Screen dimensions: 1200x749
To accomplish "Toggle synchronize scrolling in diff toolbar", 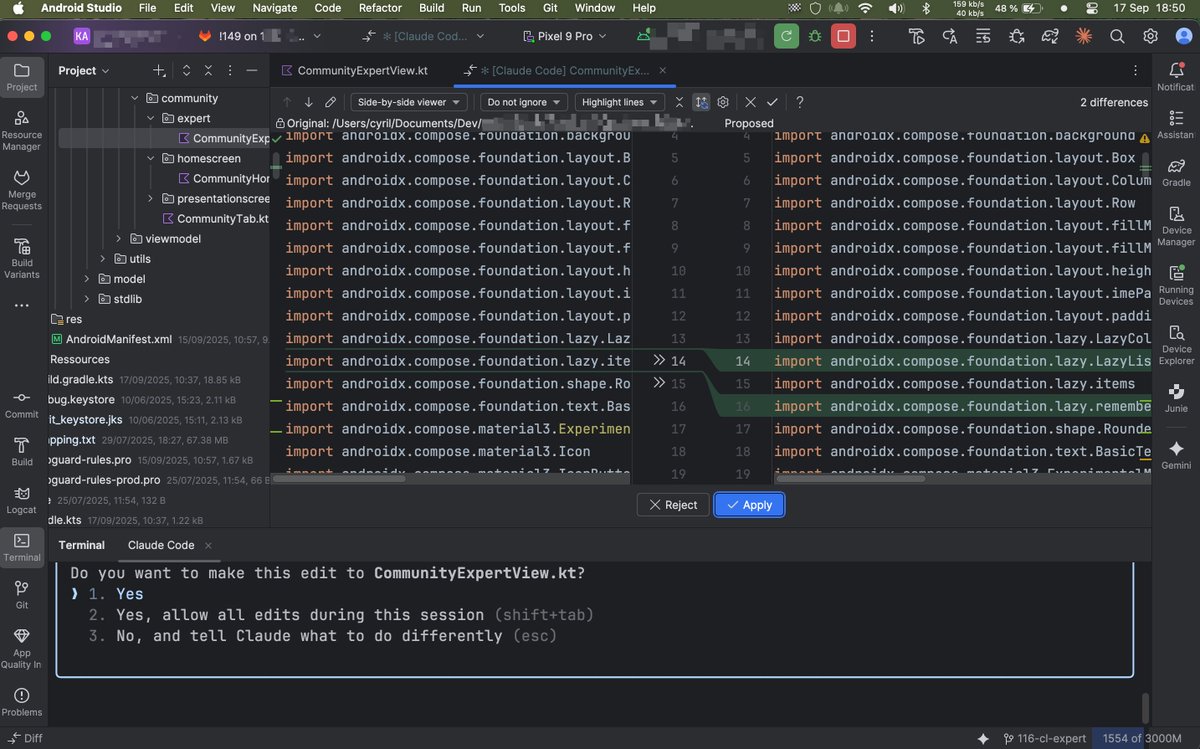I will (x=701, y=102).
